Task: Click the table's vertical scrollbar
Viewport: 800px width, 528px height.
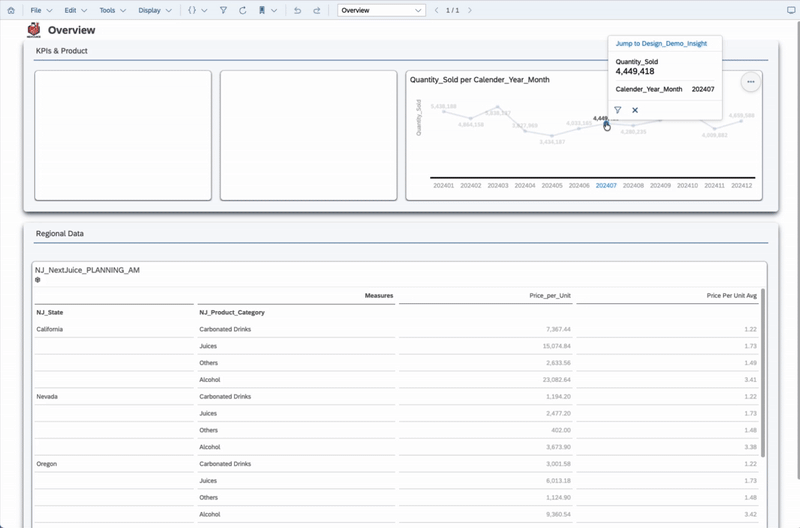Action: pyautogui.click(x=763, y=373)
